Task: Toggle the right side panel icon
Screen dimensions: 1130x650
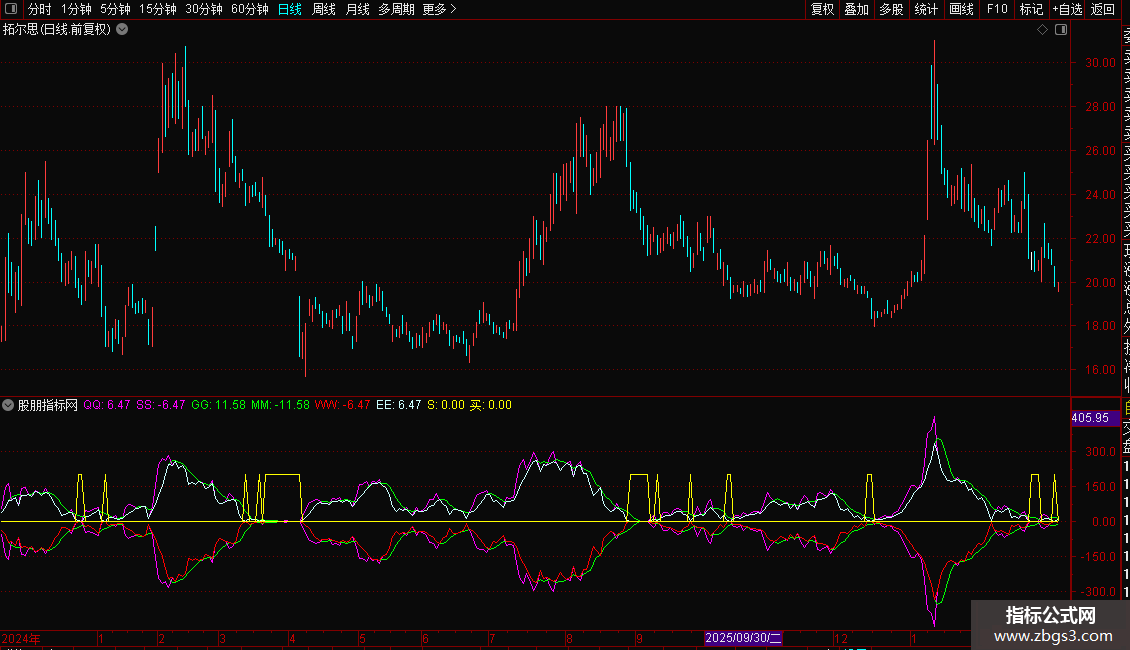Action: [1061, 30]
